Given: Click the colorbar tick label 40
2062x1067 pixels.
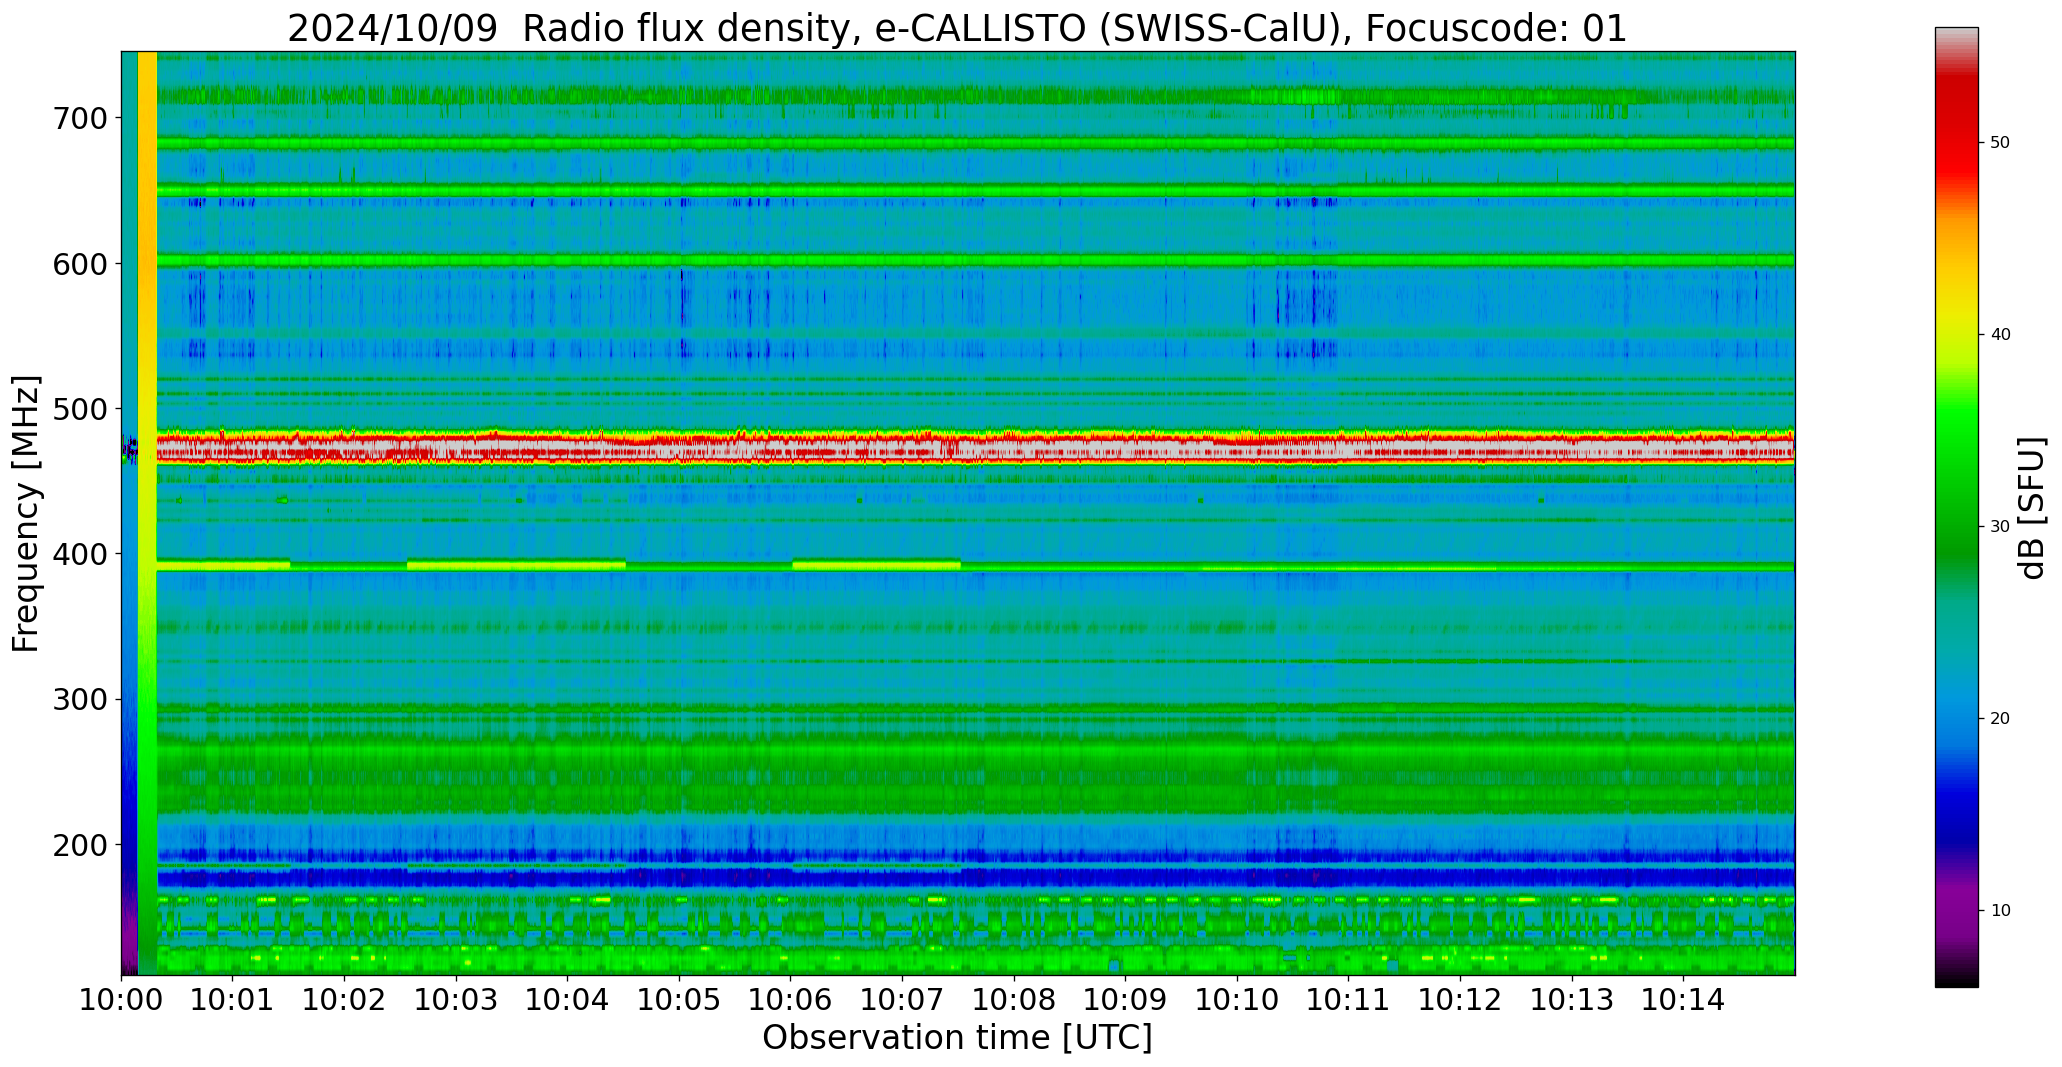Looking at the screenshot, I should (2000, 335).
